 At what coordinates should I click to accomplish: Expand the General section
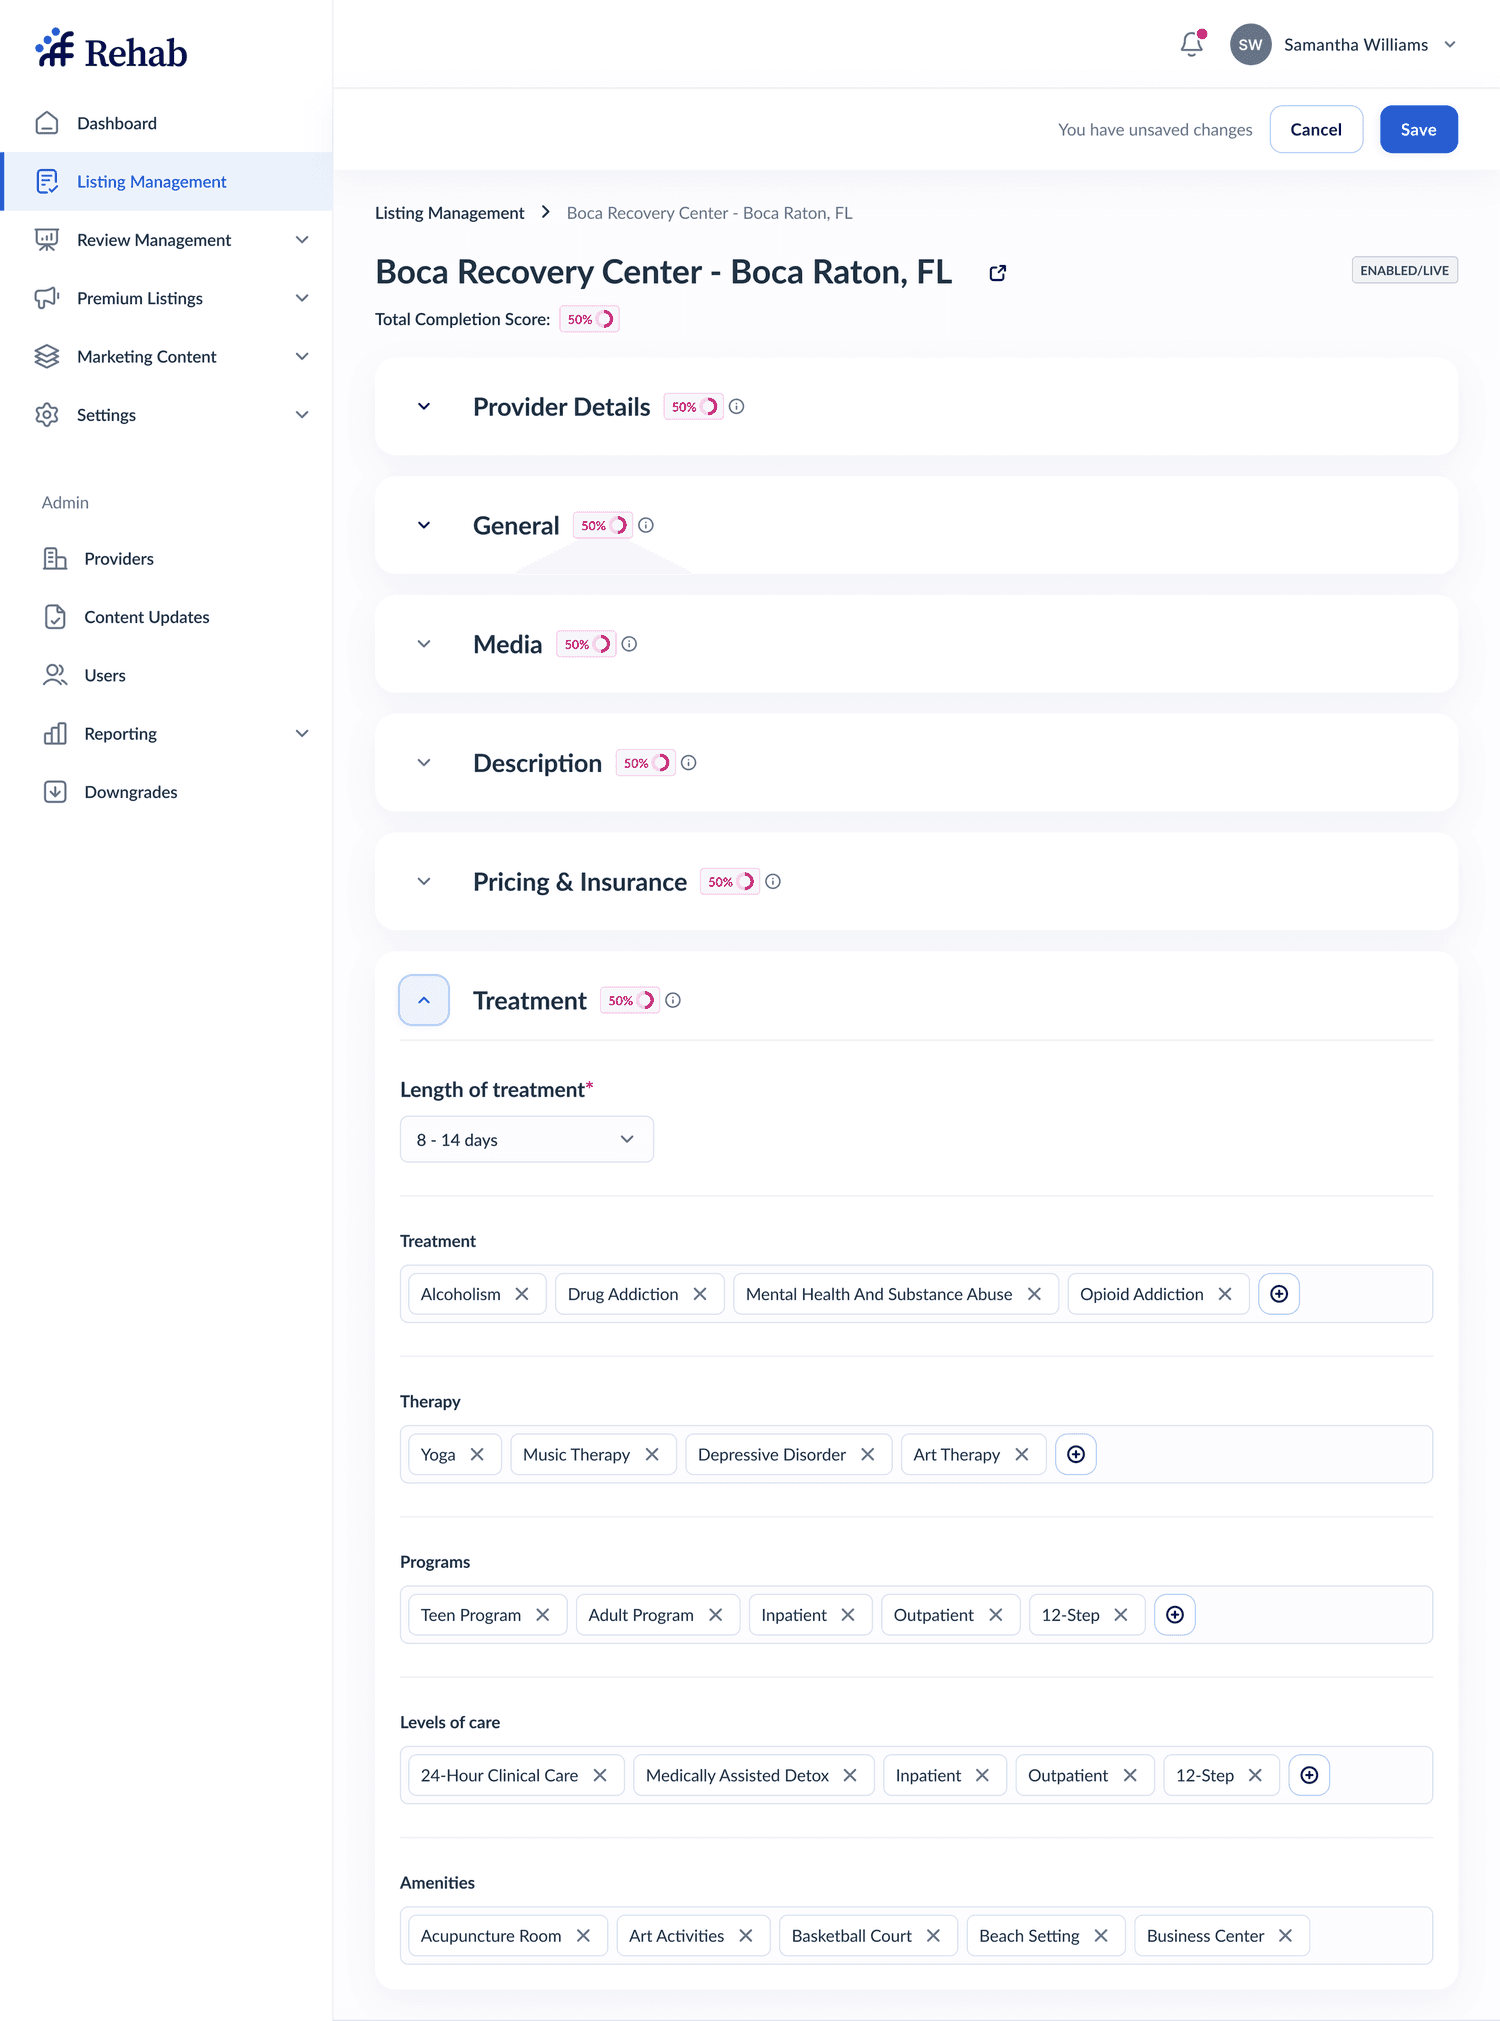[x=424, y=525]
